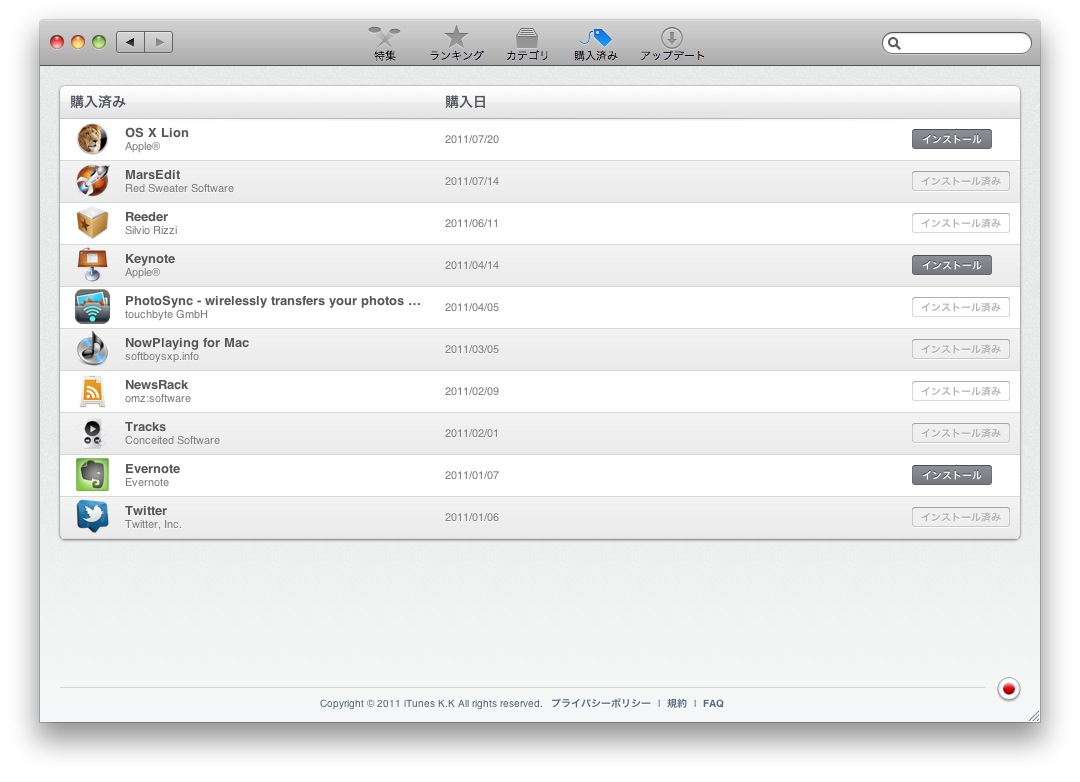1080x782 pixels.
Task: Click the Twitter bird app icon
Action: click(92, 517)
